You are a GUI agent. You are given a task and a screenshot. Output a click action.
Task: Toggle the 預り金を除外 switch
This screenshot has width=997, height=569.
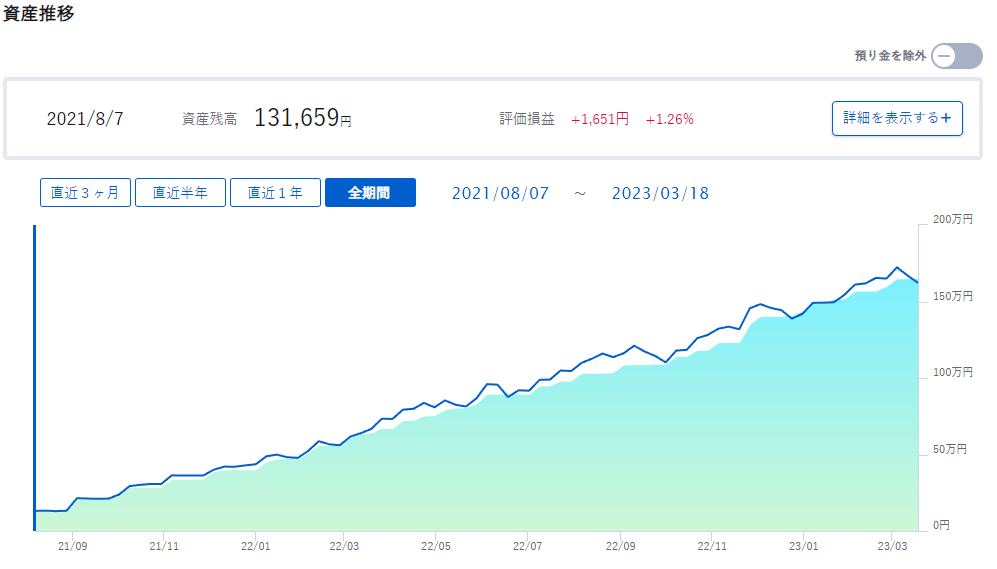coord(957,56)
